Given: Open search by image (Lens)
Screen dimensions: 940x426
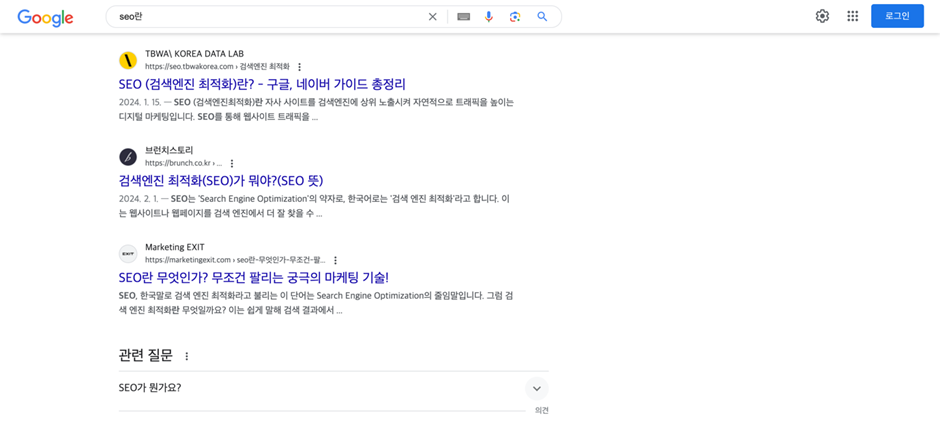Looking at the screenshot, I should 515,17.
